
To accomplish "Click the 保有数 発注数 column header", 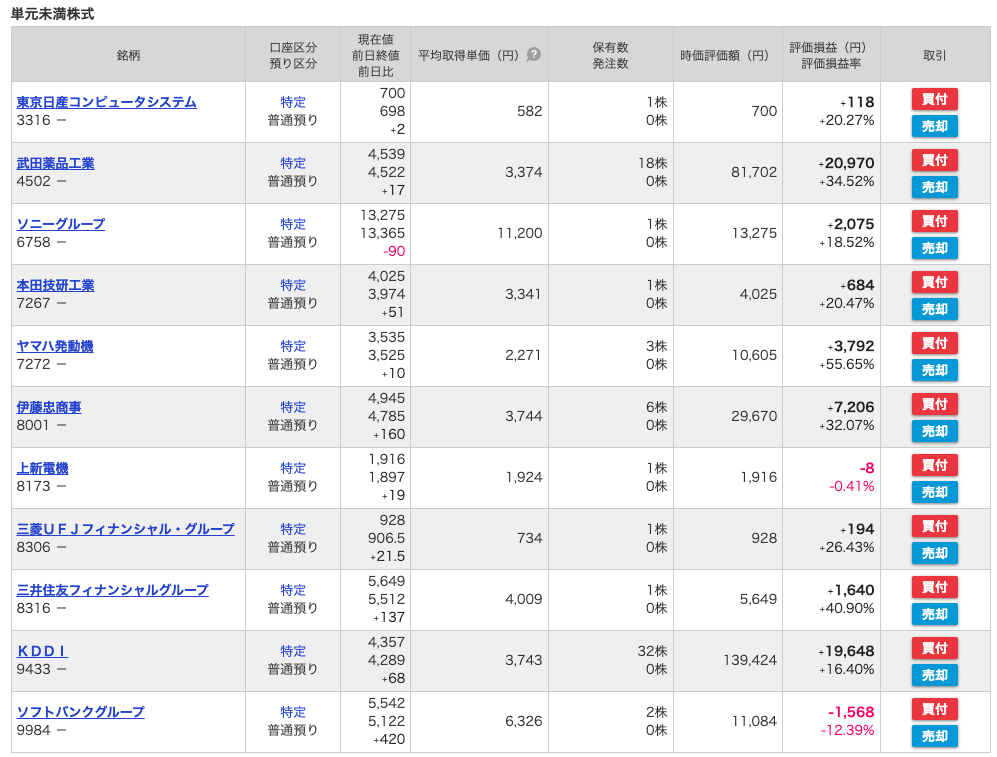I will [x=610, y=55].
